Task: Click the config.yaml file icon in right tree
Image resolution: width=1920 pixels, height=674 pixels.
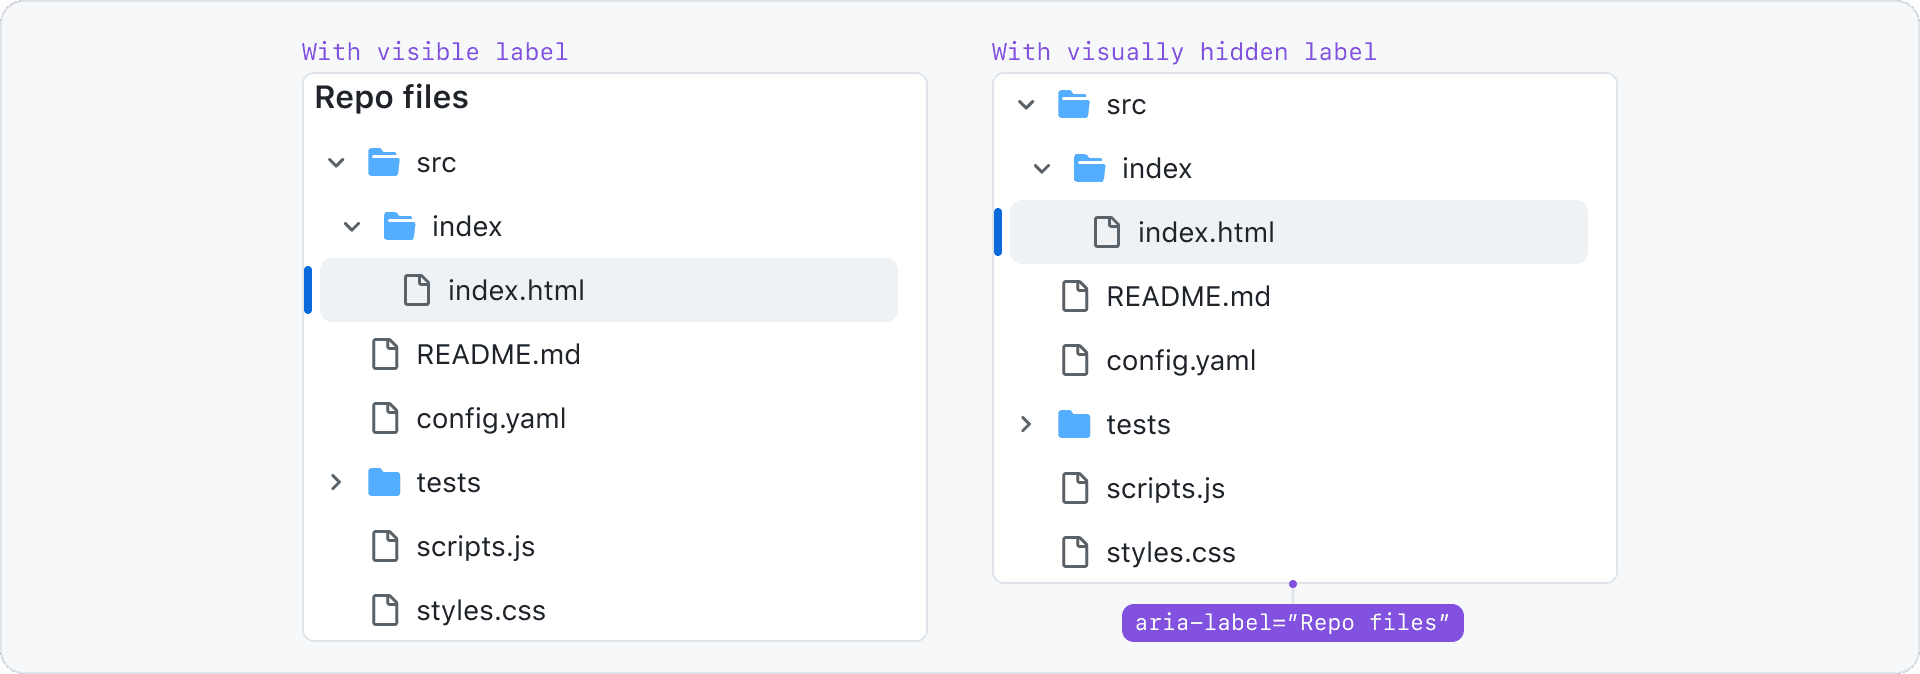Action: tap(1075, 360)
